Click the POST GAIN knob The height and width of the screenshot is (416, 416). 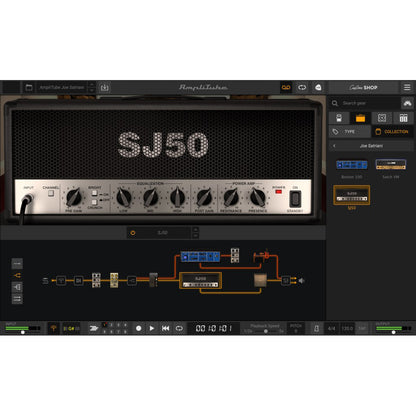click(204, 197)
